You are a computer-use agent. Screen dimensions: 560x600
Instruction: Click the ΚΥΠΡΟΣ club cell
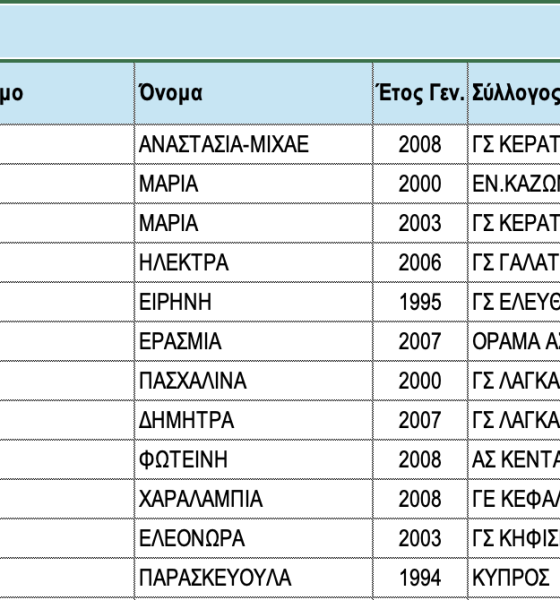[514, 578]
